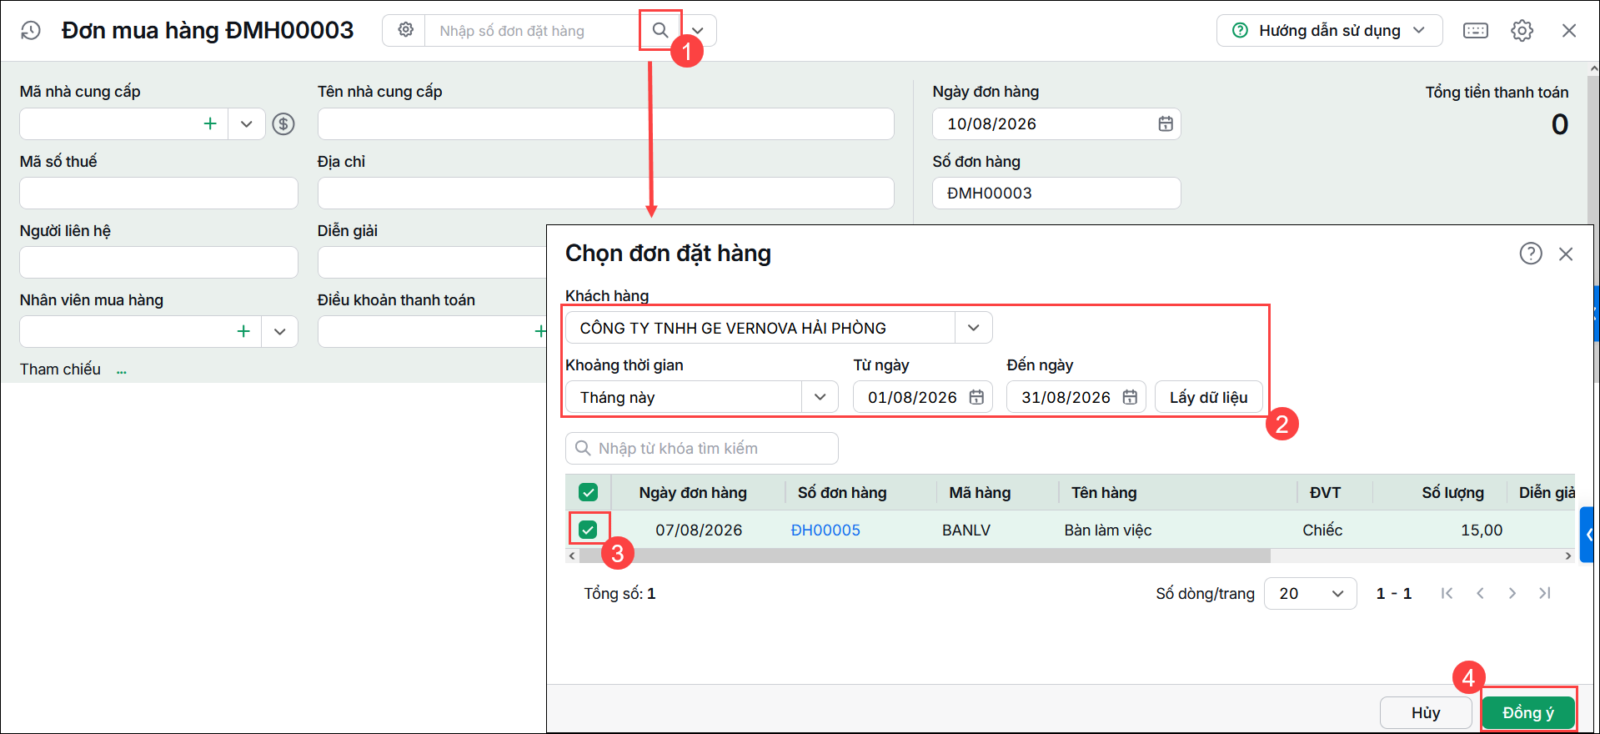Click Lấy dữ liệu button
The image size is (1600, 734).
click(x=1208, y=397)
